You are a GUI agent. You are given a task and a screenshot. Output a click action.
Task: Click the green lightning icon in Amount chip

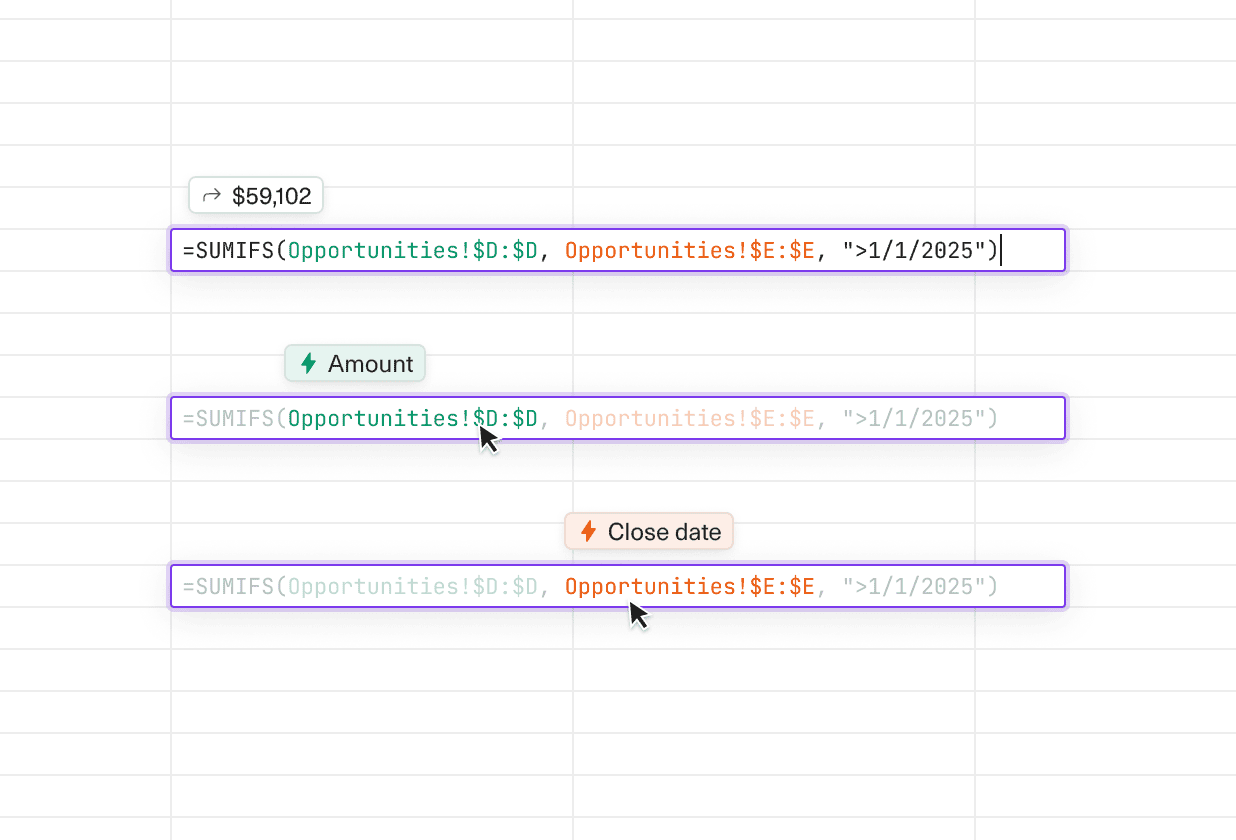pos(307,364)
